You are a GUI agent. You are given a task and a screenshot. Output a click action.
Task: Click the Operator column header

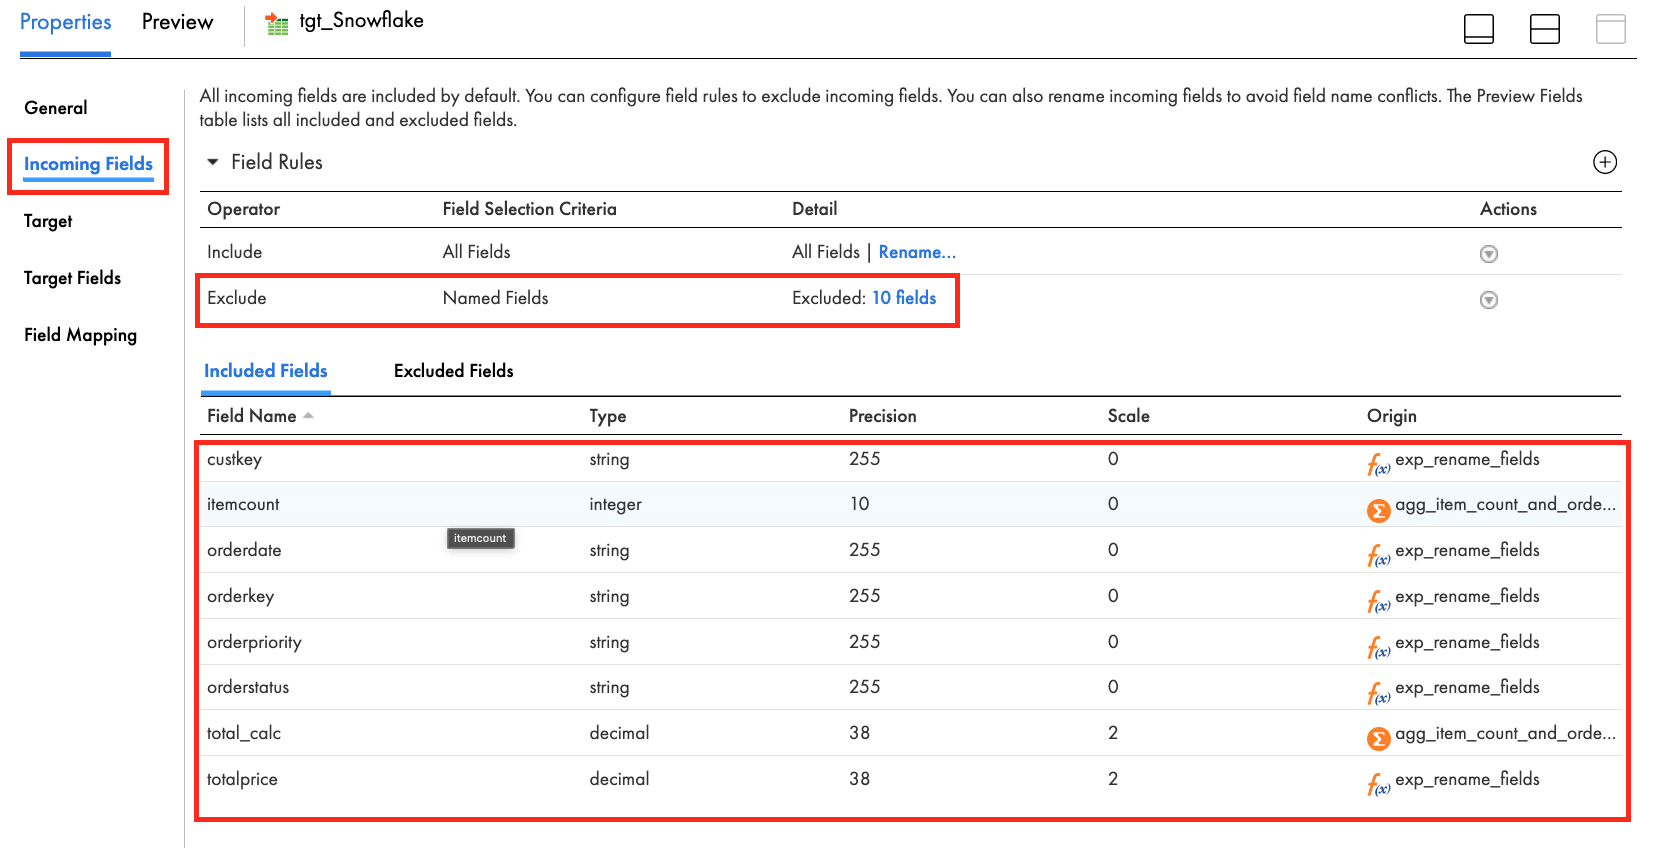click(243, 209)
